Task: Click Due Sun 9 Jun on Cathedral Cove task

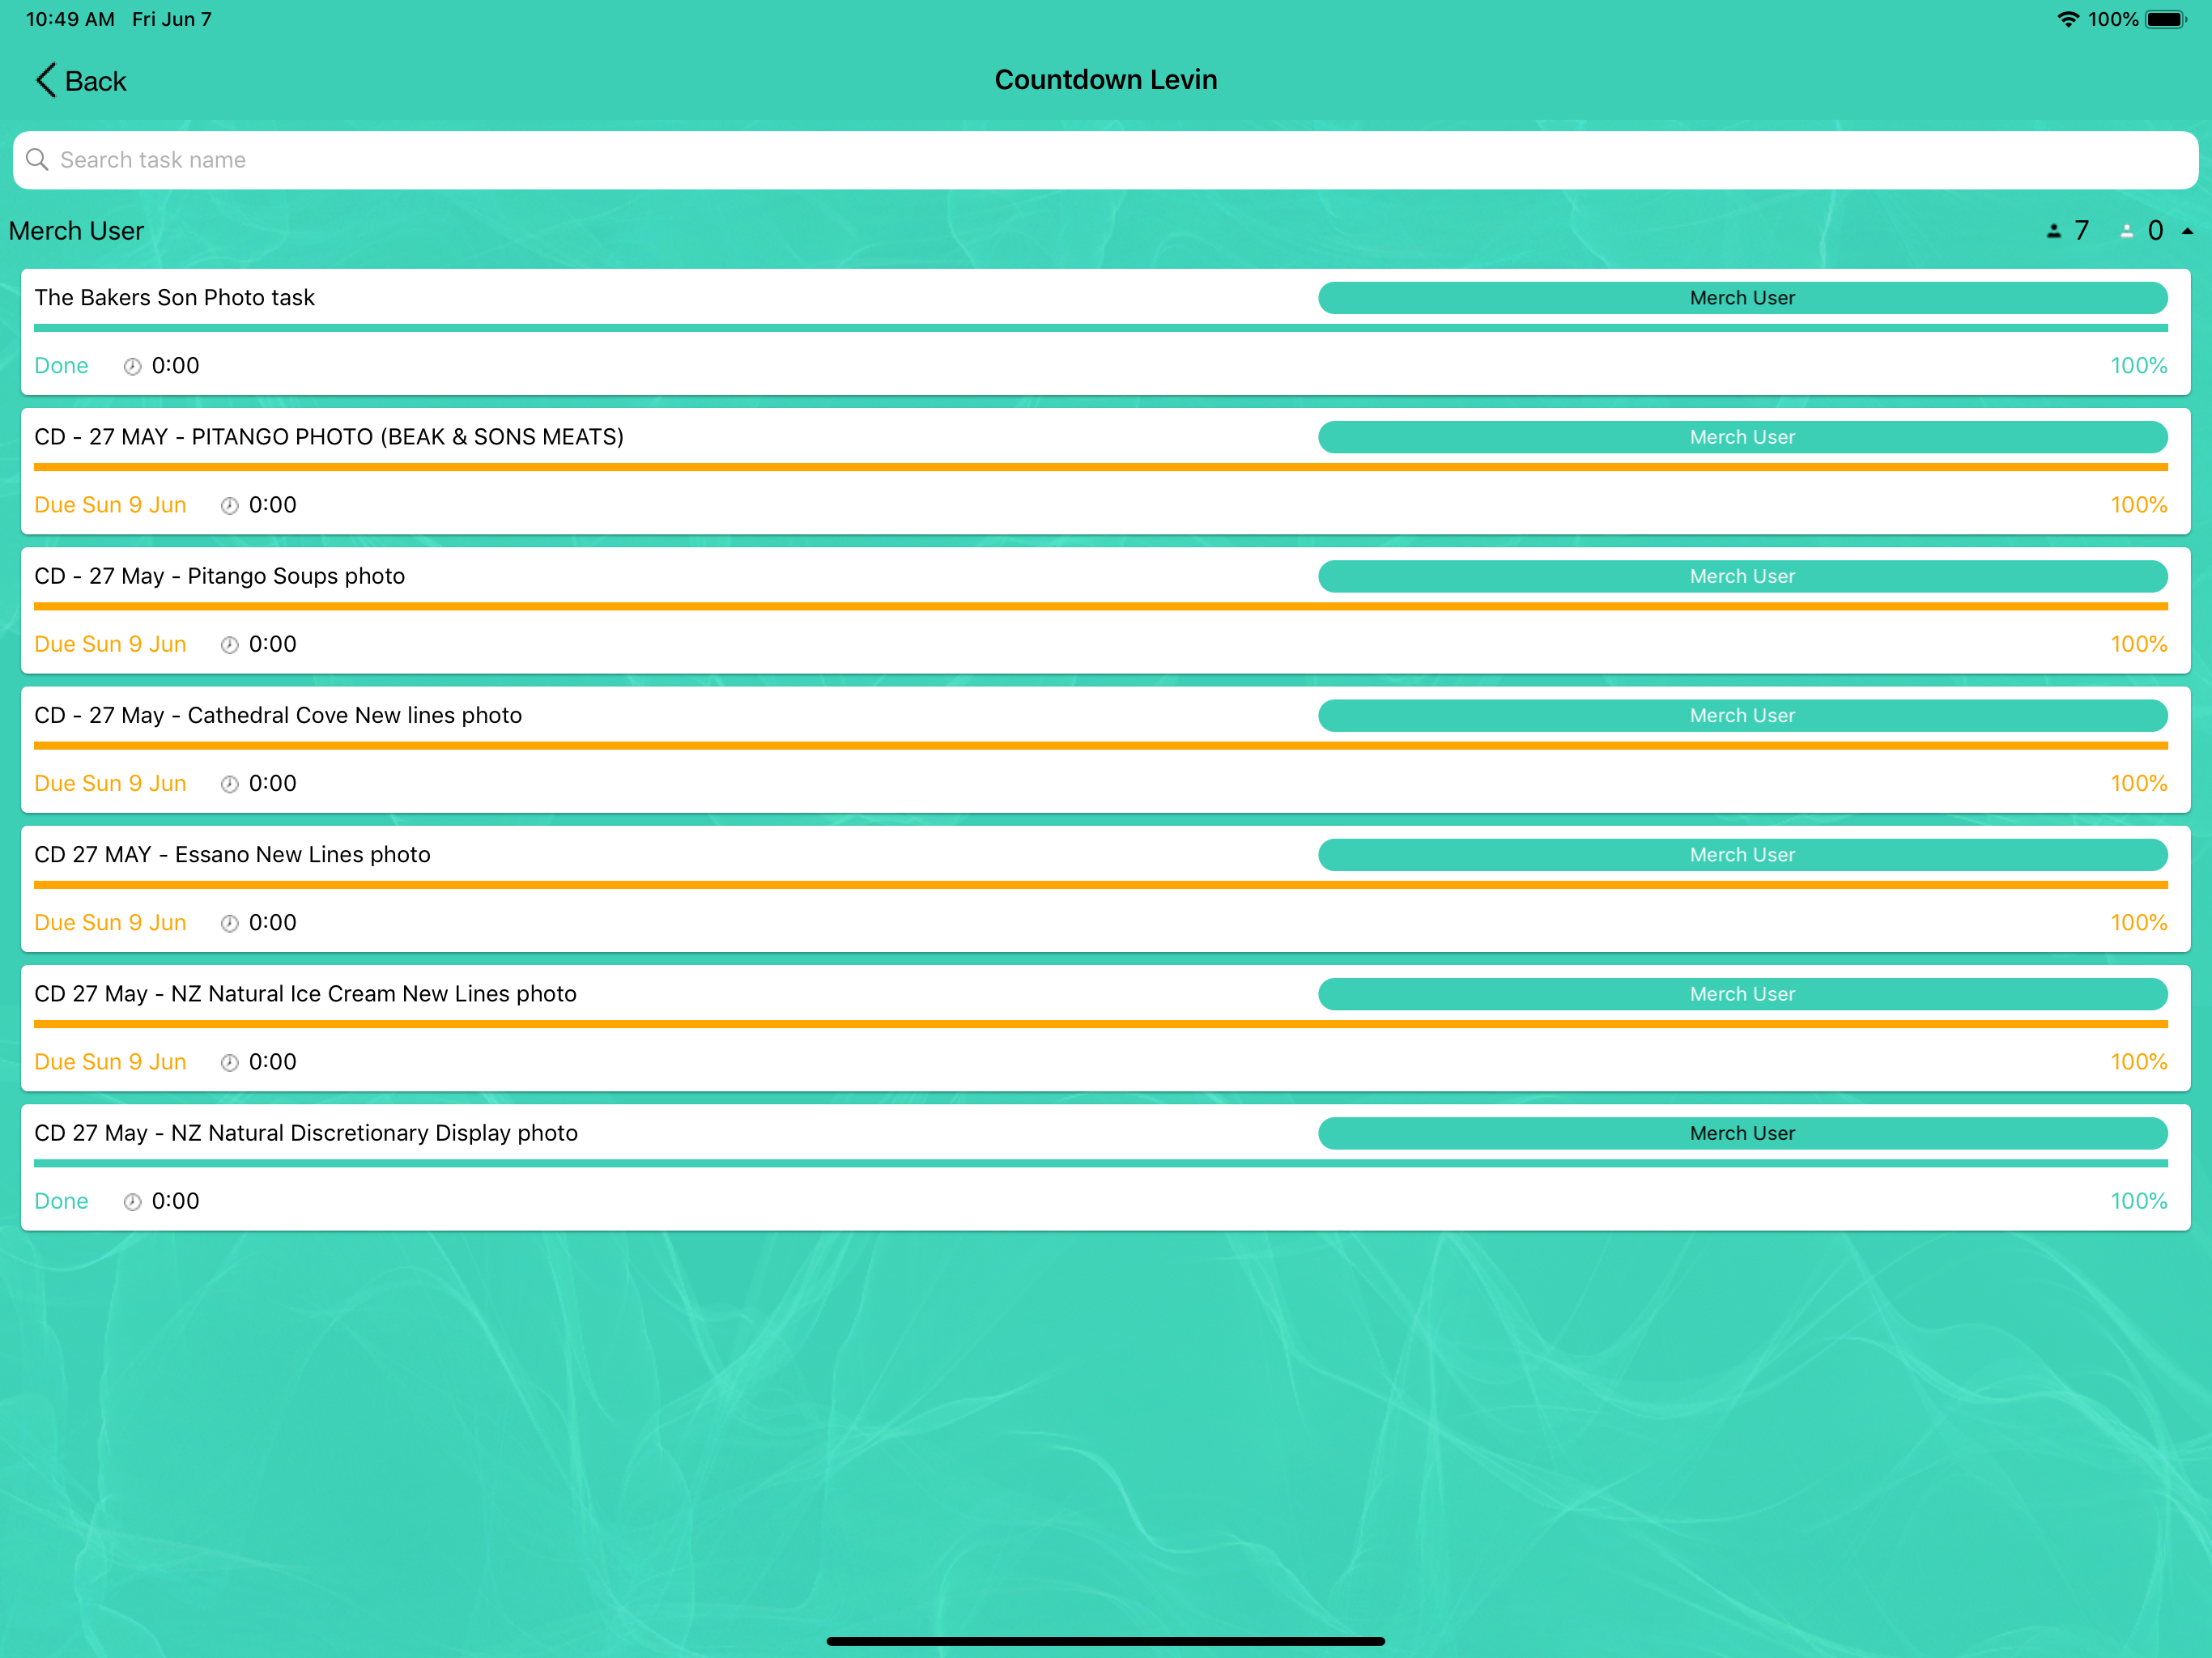Action: (x=110, y=783)
